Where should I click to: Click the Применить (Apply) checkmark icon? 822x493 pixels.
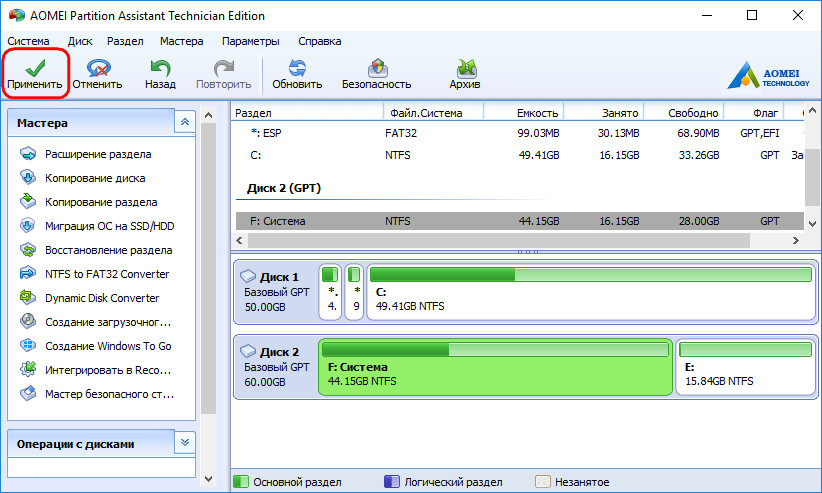click(35, 68)
